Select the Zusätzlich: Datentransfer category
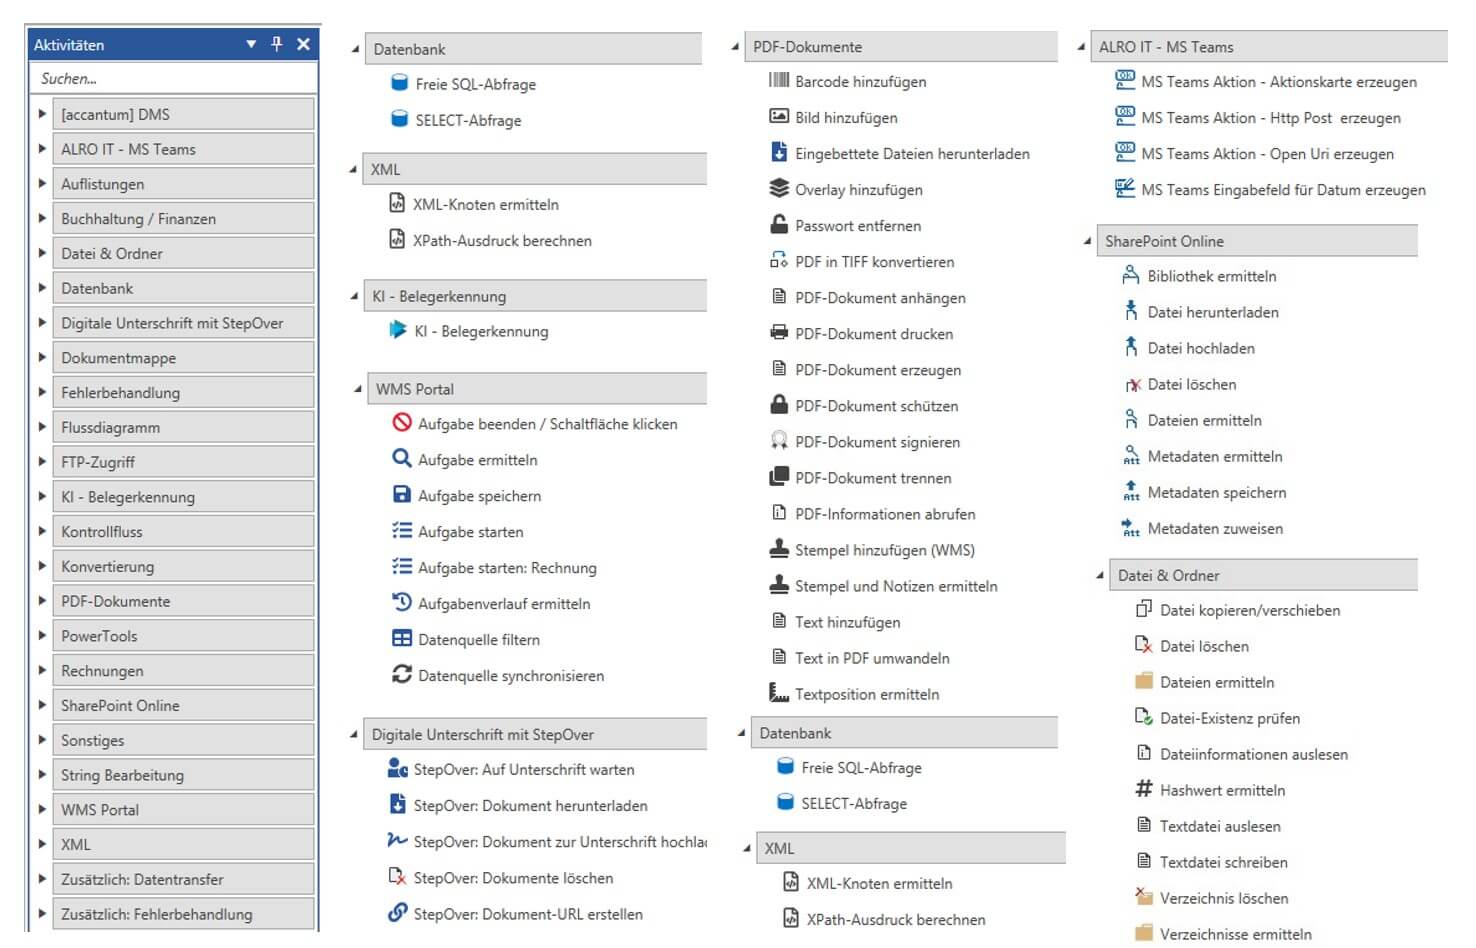 coord(183,879)
